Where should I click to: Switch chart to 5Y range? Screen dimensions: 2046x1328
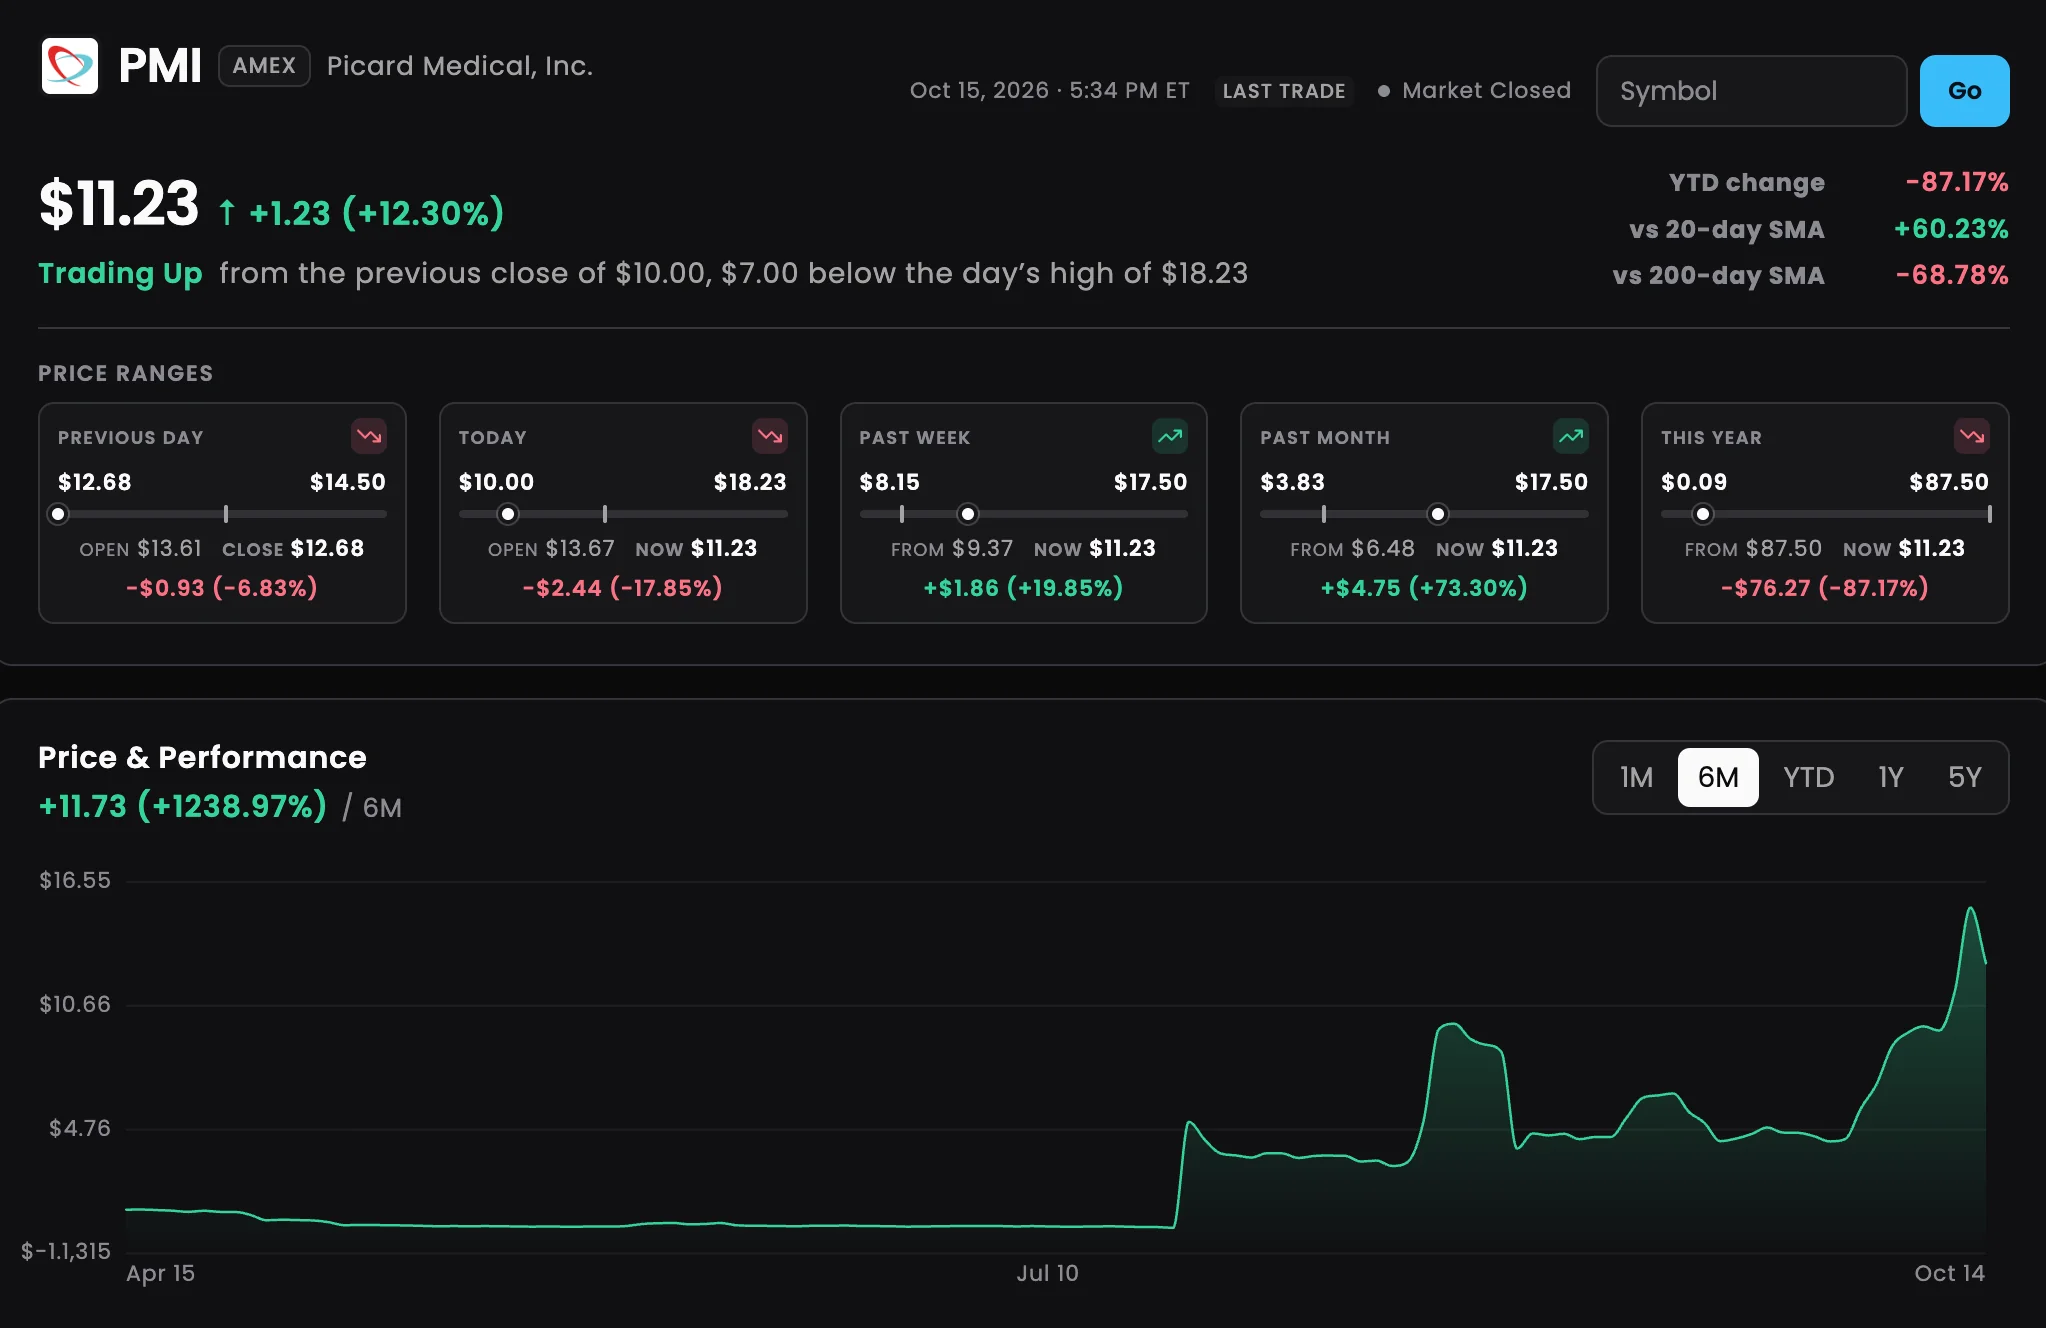click(x=1964, y=777)
